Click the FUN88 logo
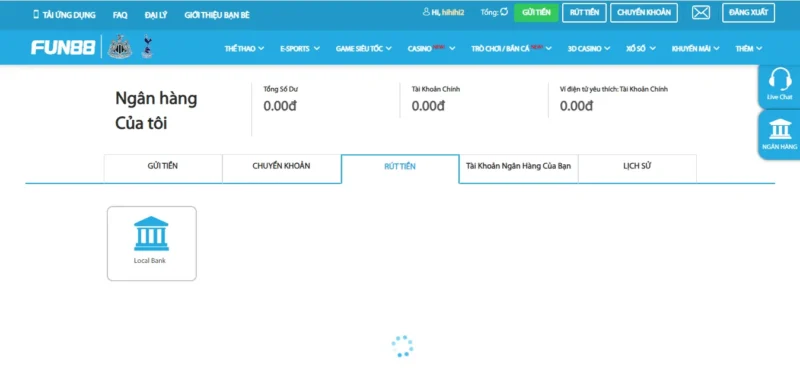The height and width of the screenshot is (381, 800). [x=63, y=48]
